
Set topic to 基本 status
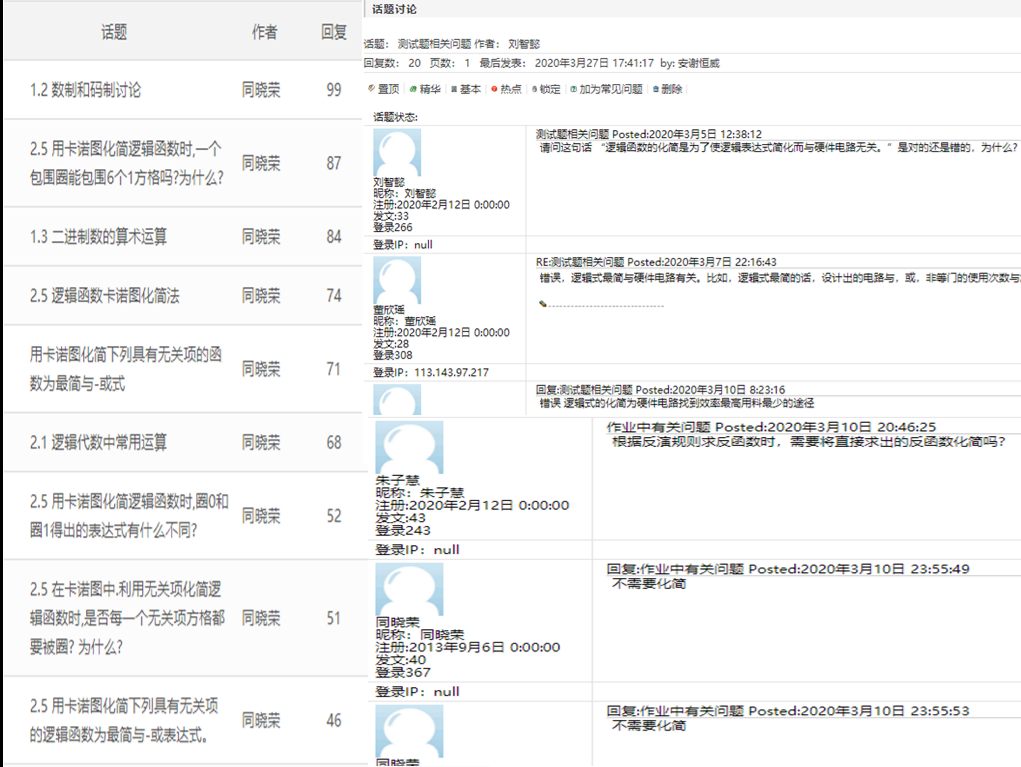(466, 89)
